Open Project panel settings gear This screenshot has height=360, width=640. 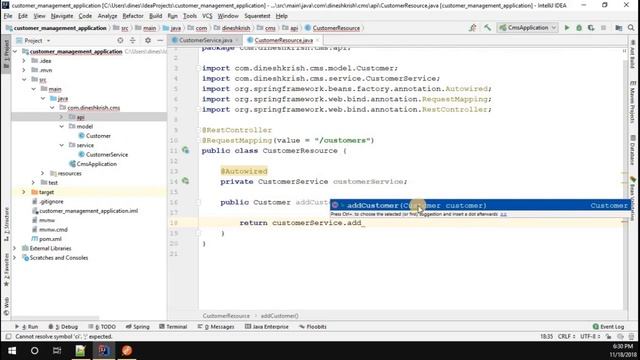[x=148, y=40]
